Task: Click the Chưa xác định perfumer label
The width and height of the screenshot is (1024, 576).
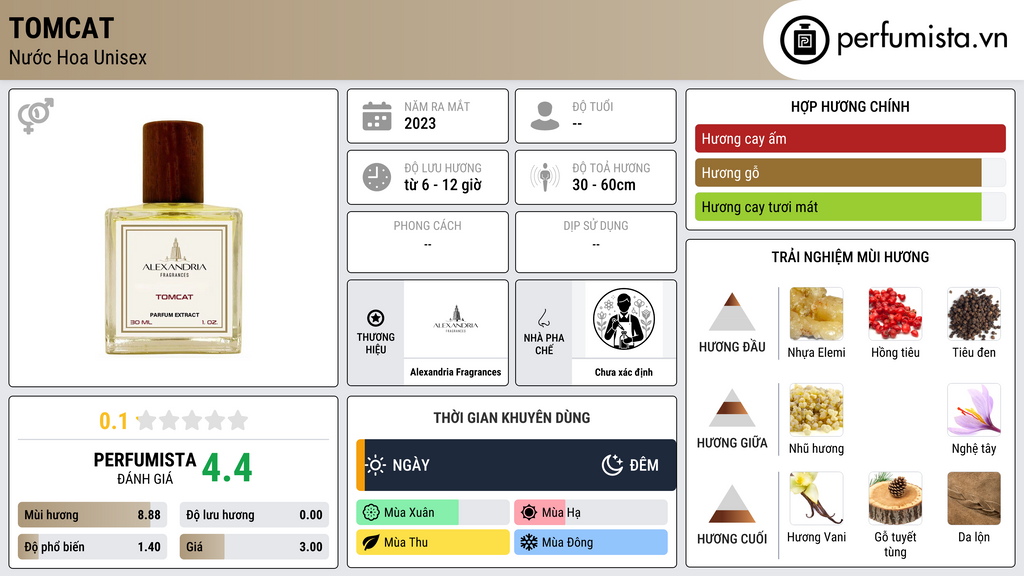Action: tap(624, 372)
